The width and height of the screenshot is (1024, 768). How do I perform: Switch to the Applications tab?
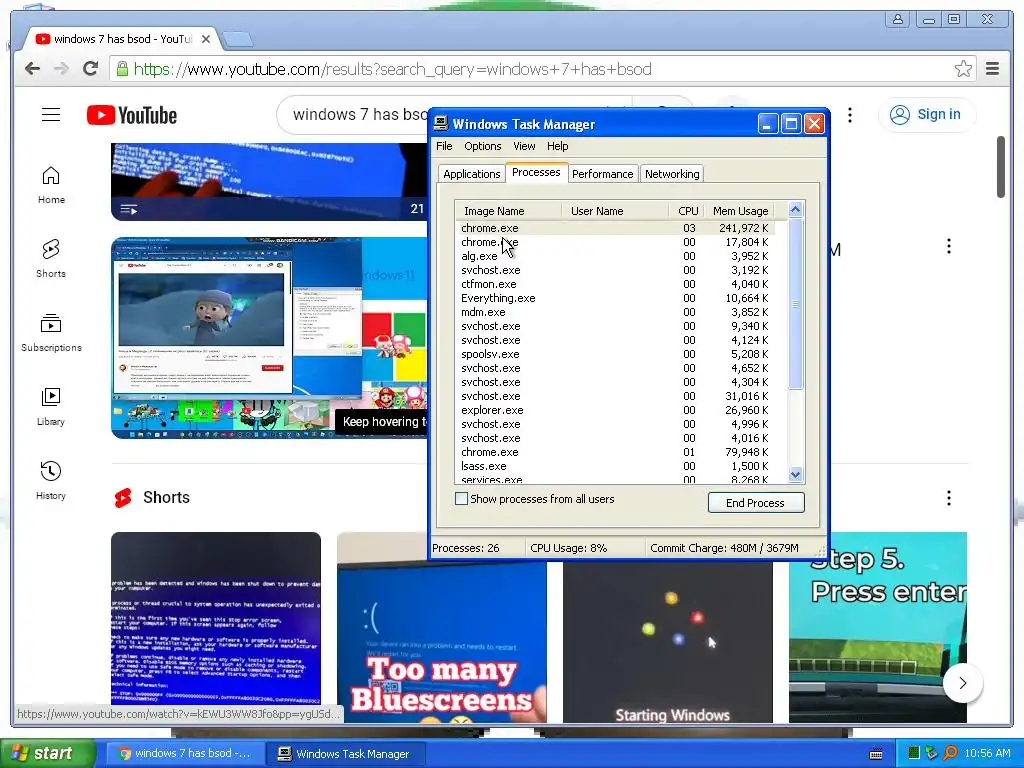coord(472,174)
